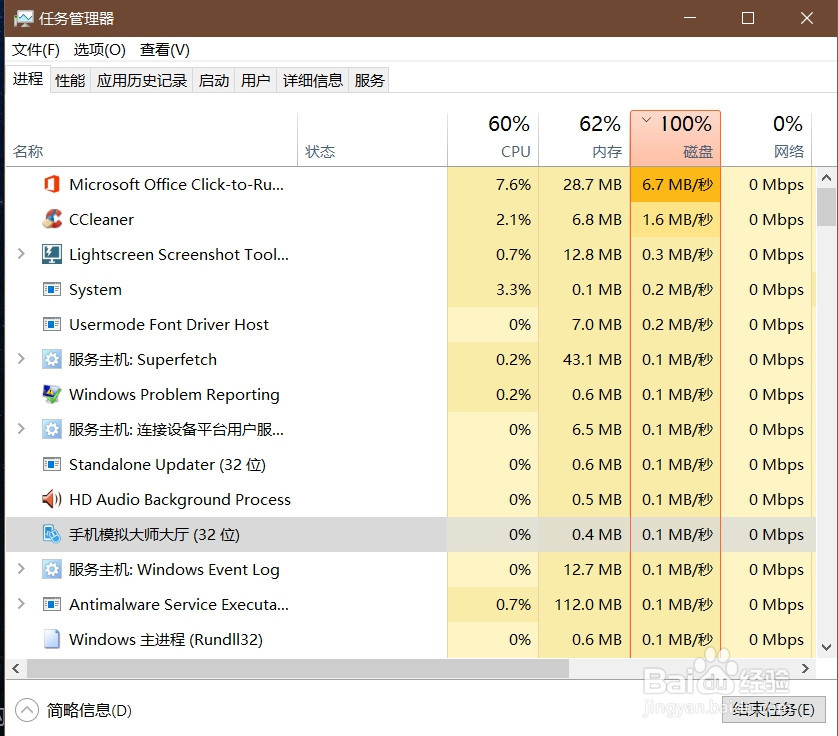838x736 pixels.
Task: Expand the Windows Event Log service host
Action: 21,569
